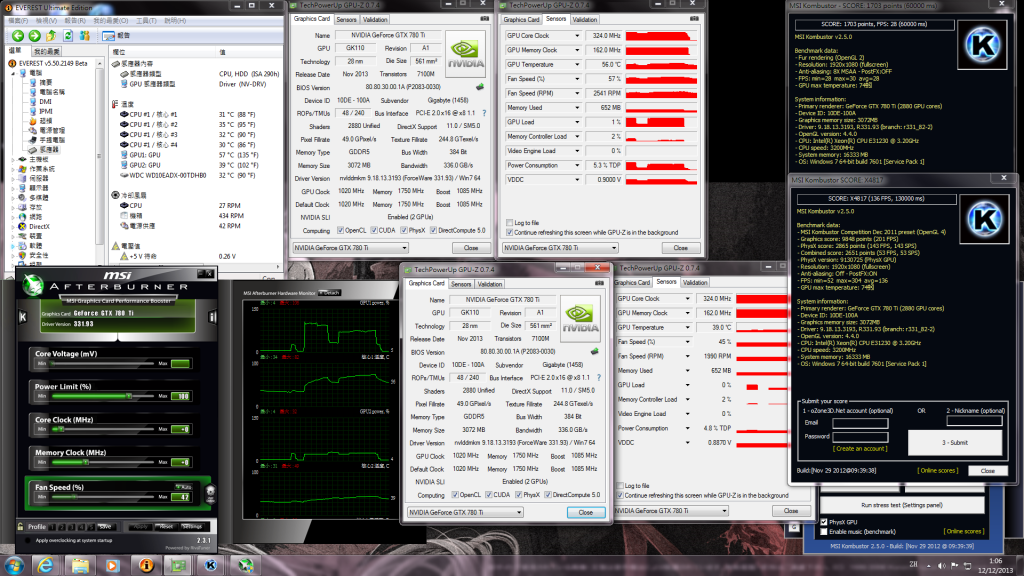
Task: Enable music (benchmark) checkbox in Kombustor
Action: pyautogui.click(x=823, y=531)
